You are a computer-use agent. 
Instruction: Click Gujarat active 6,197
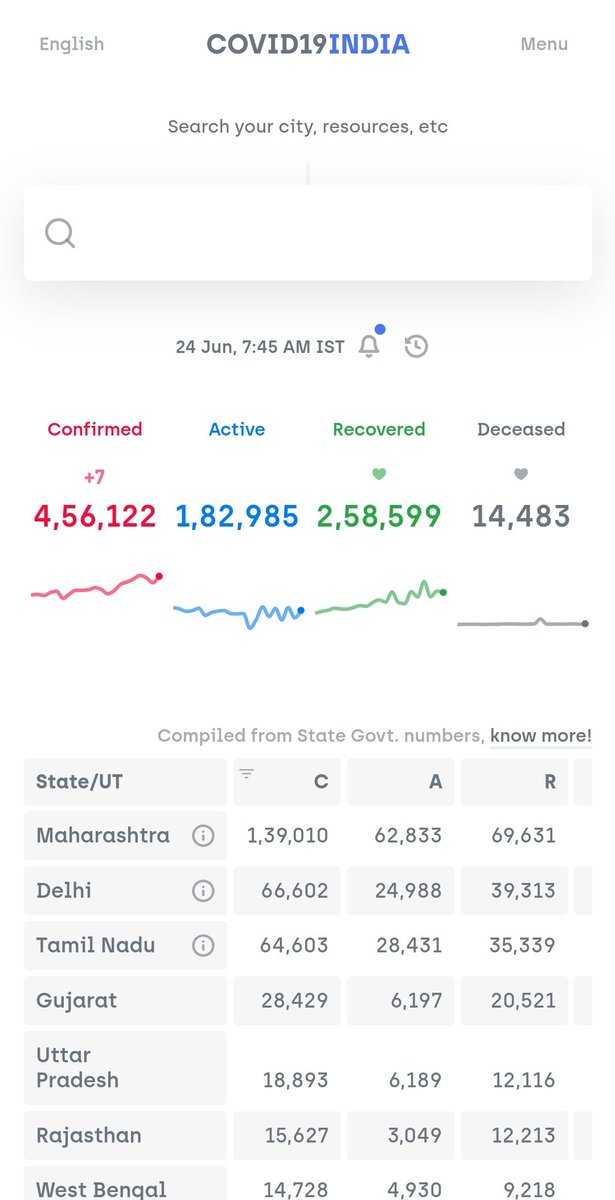coord(417,1000)
